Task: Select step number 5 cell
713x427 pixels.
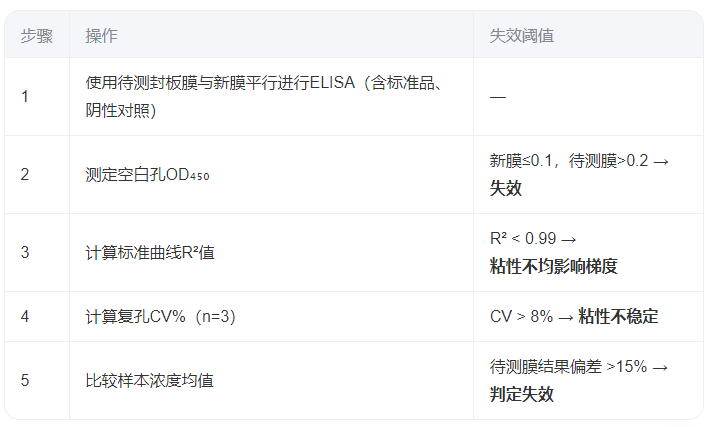Action: (25, 381)
